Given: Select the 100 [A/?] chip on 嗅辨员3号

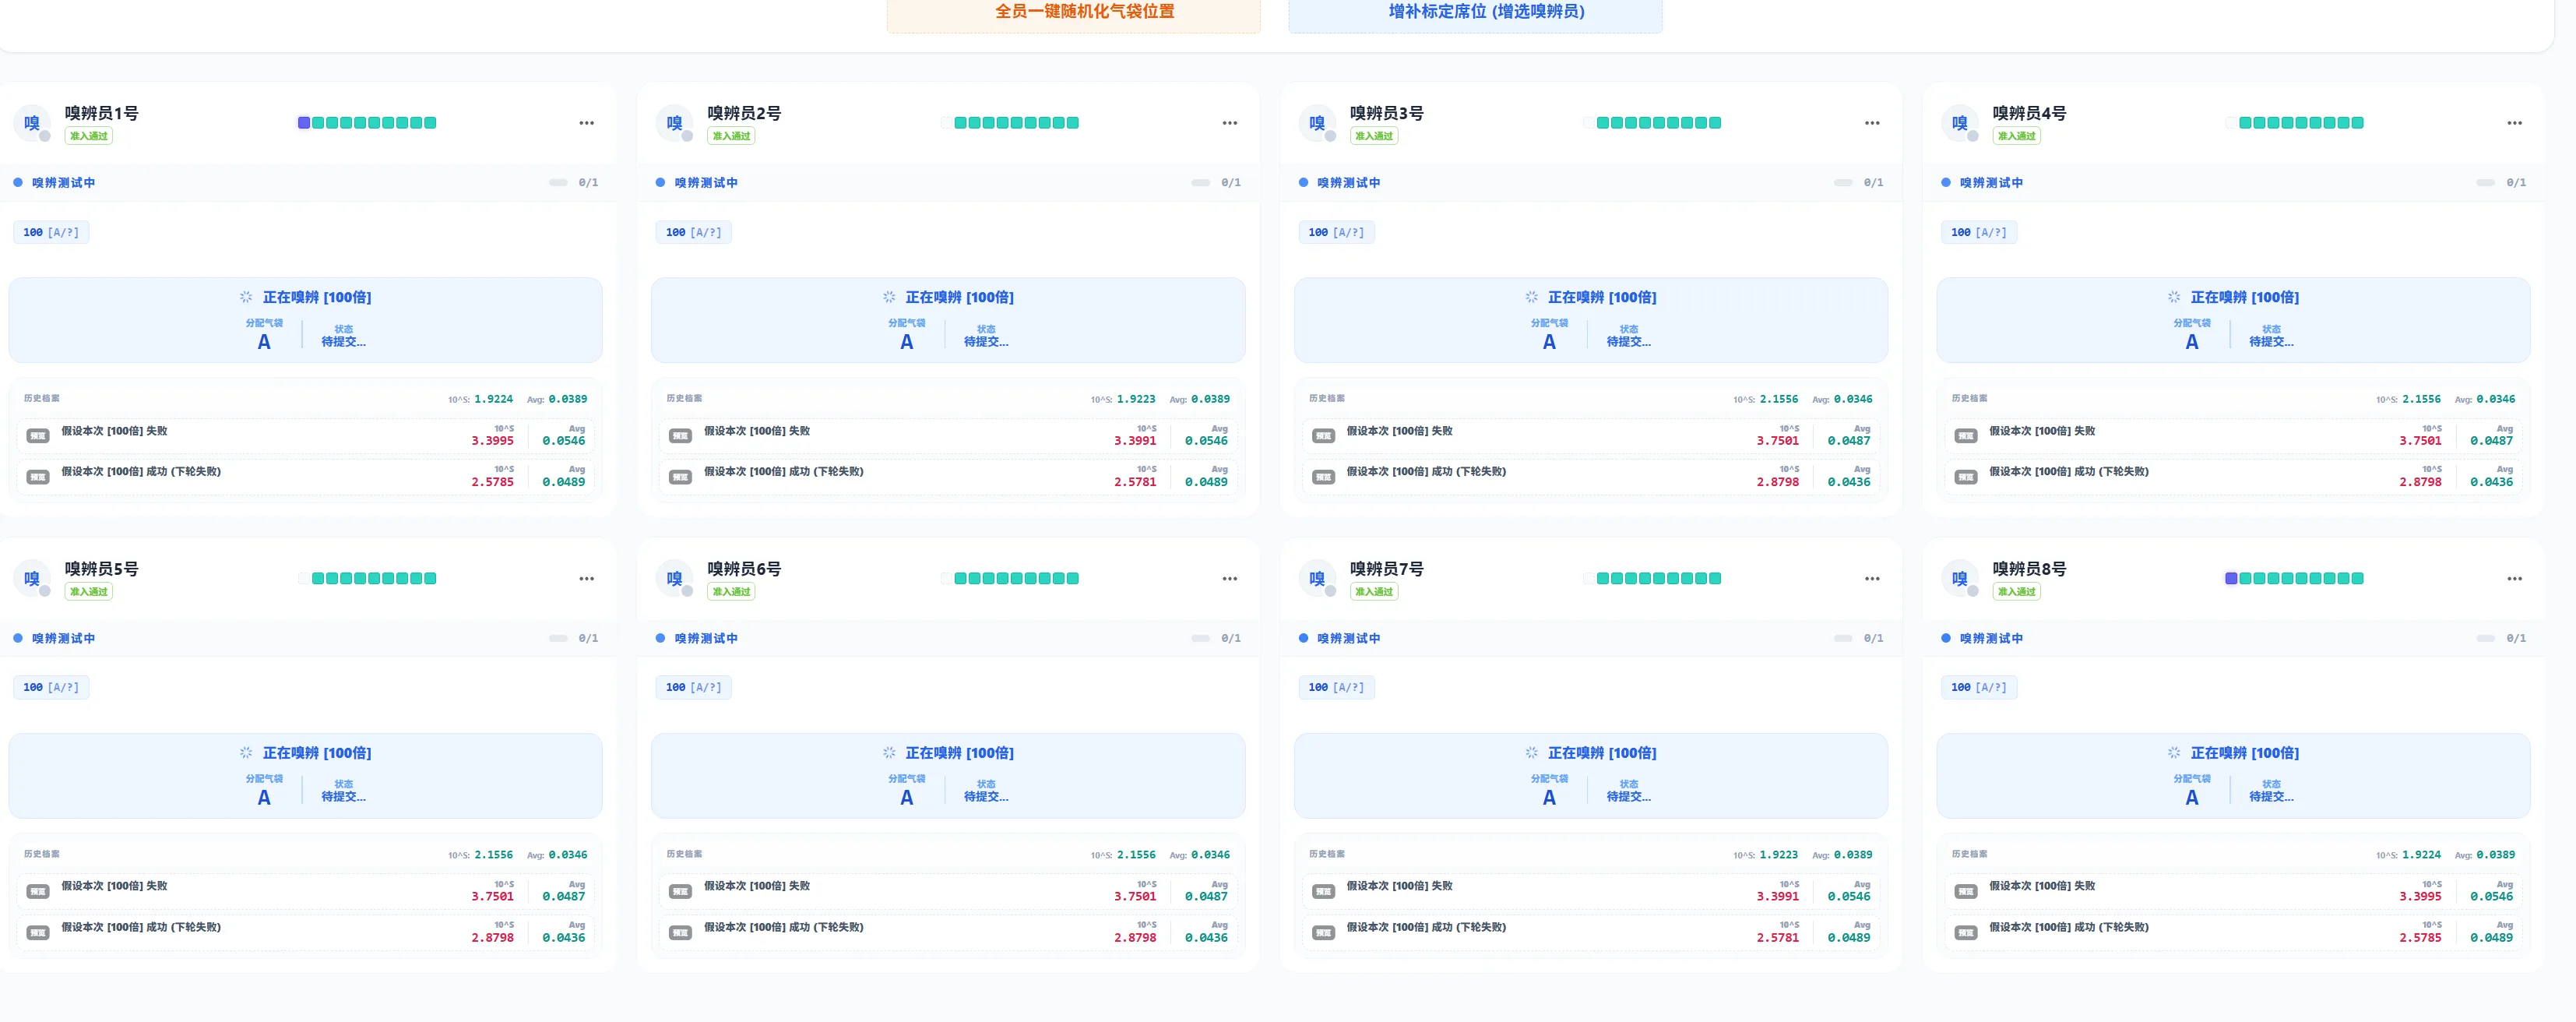Looking at the screenshot, I should (x=1336, y=232).
